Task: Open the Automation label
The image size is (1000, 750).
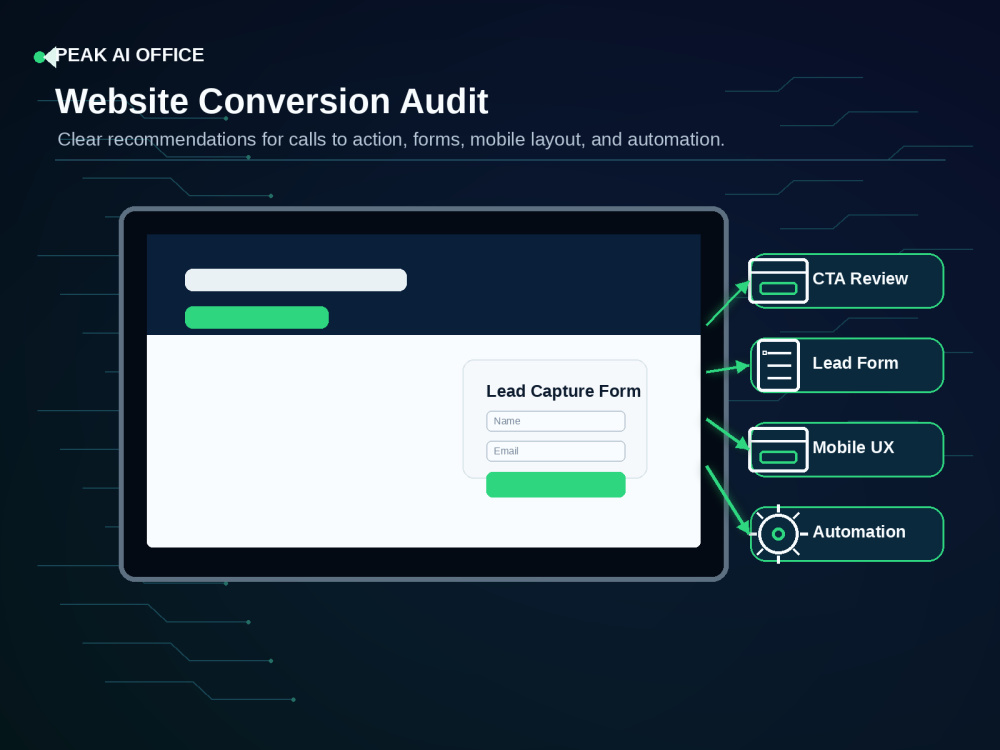Action: [x=858, y=532]
